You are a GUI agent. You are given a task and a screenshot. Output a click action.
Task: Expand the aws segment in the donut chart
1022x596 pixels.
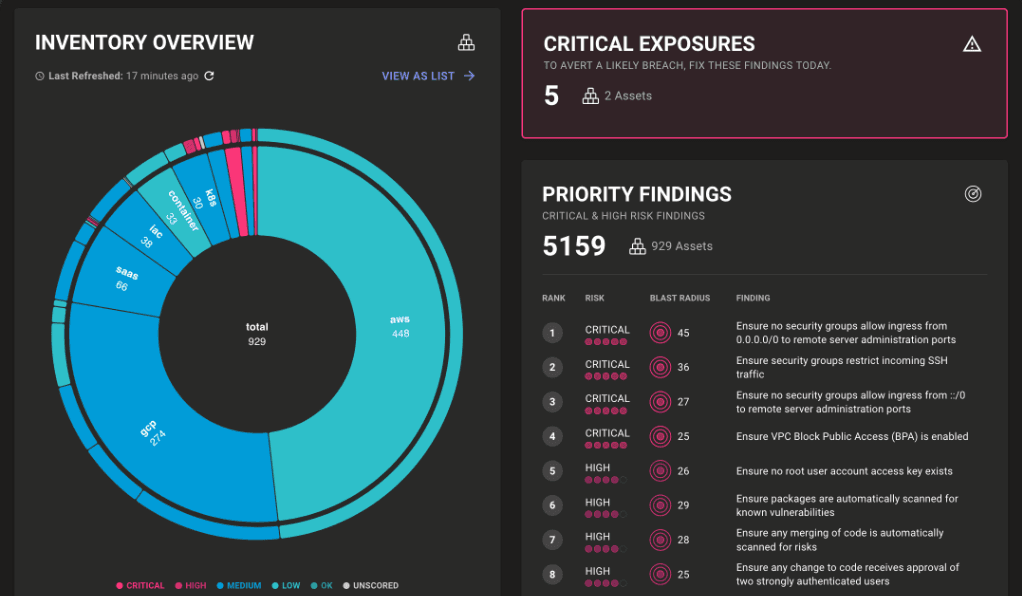[x=400, y=325]
